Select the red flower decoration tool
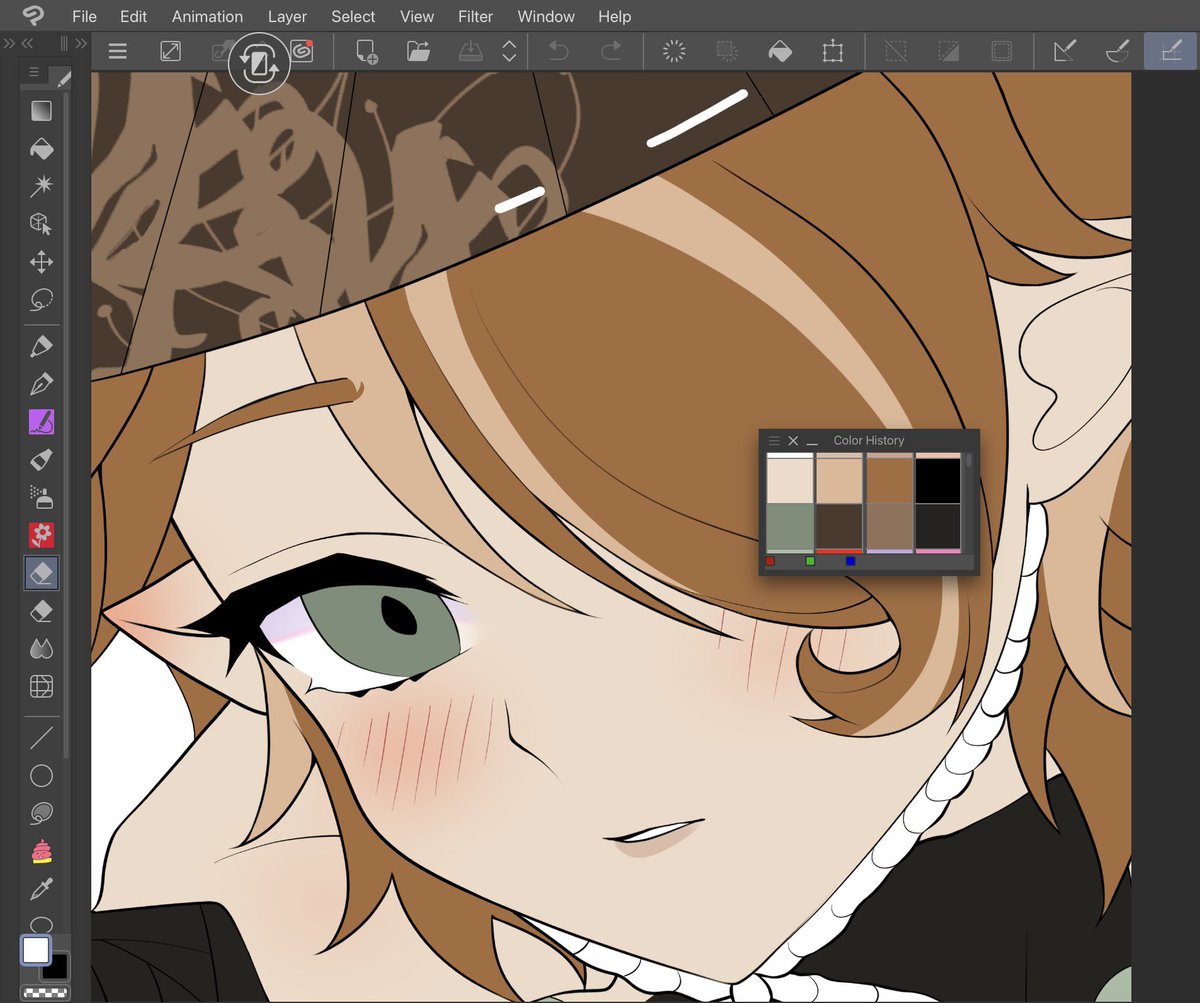Viewport: 1200px width, 1003px height. click(41, 535)
